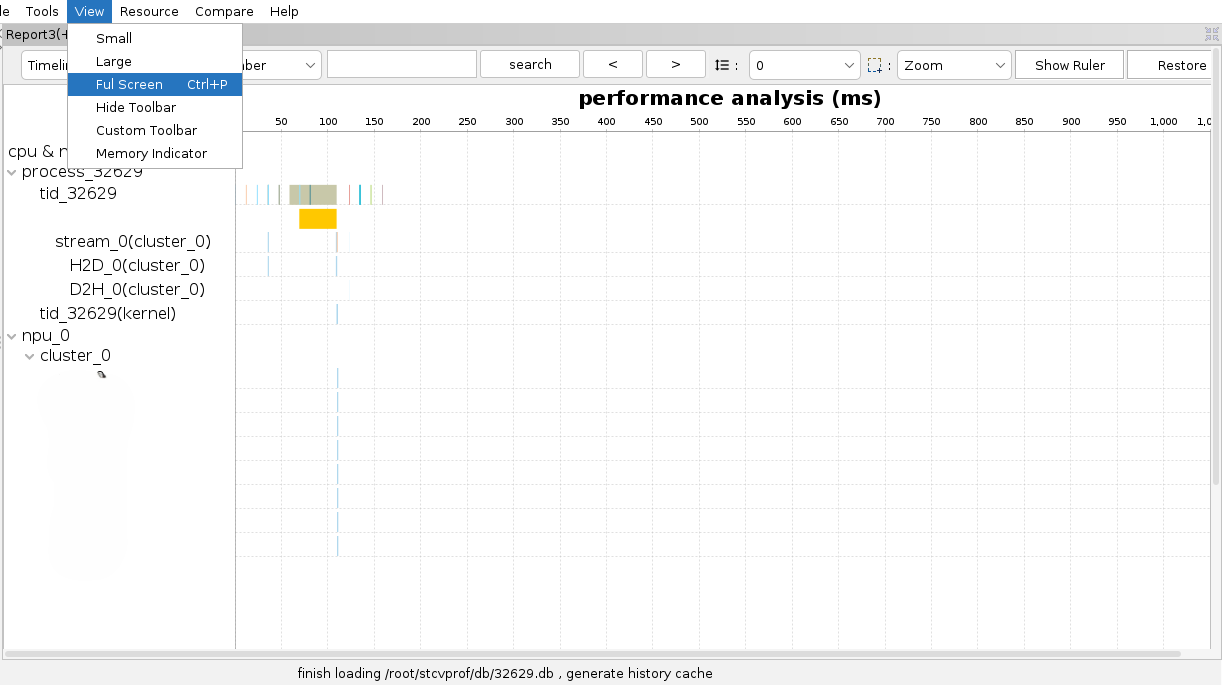Click into the search text field

(x=401, y=65)
